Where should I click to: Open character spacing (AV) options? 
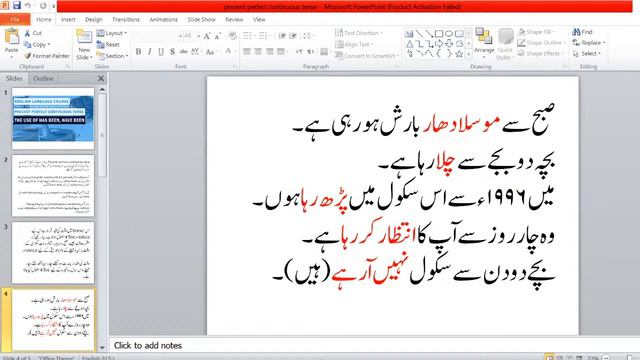(x=195, y=51)
